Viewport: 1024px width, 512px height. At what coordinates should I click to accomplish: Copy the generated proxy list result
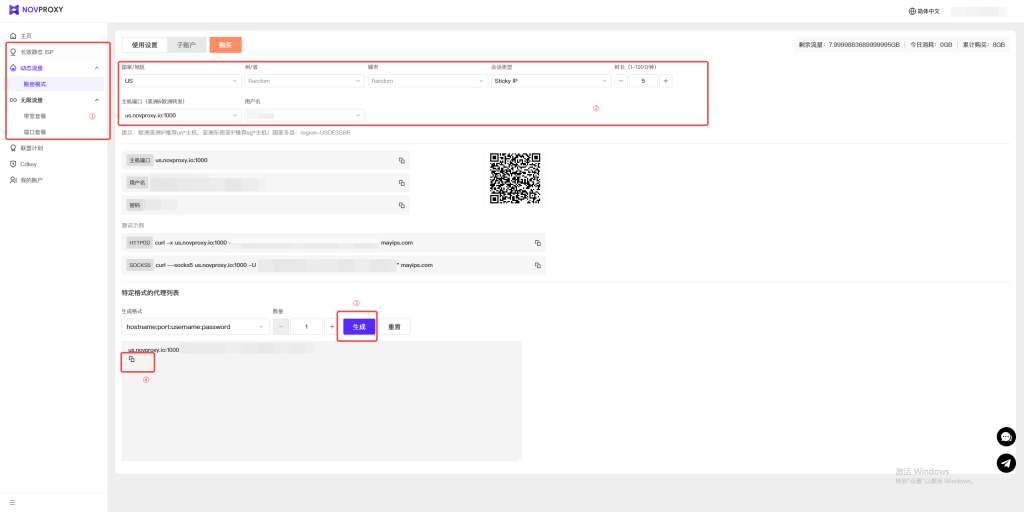tap(132, 359)
